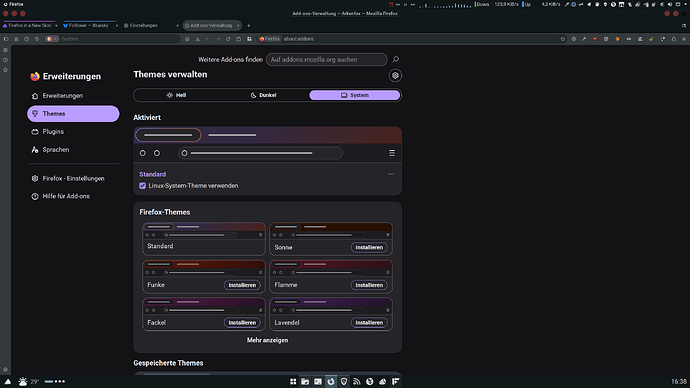The width and height of the screenshot is (690, 388).
Task: Open Firefox application hamburger menu
Action: 684,39
